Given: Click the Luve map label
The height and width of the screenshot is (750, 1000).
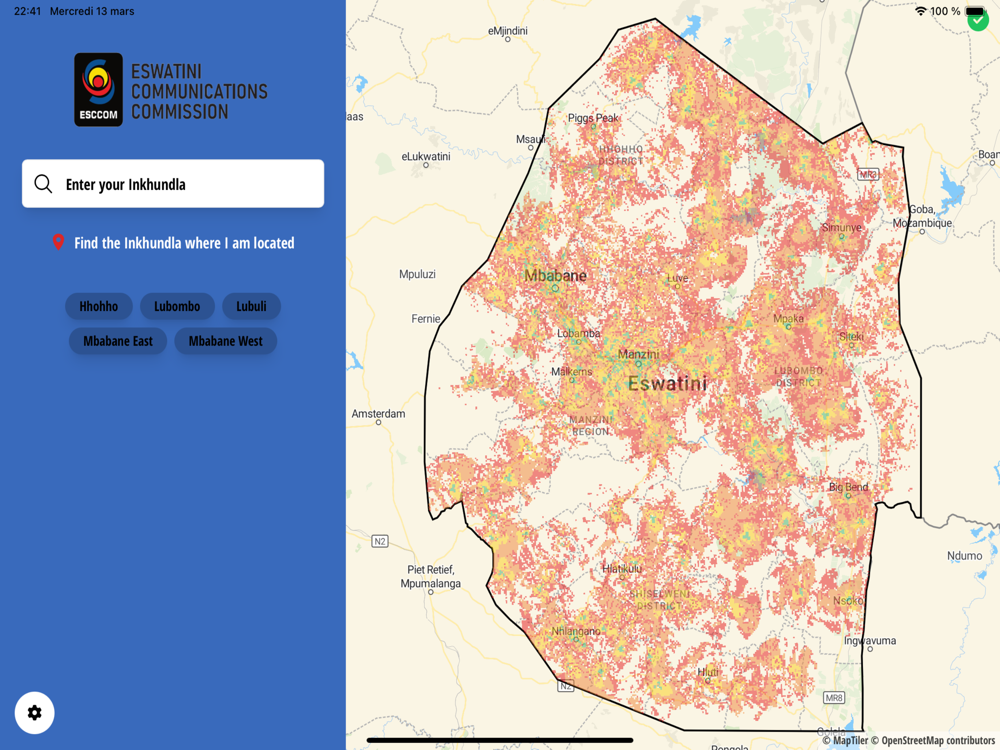Looking at the screenshot, I should click(677, 278).
